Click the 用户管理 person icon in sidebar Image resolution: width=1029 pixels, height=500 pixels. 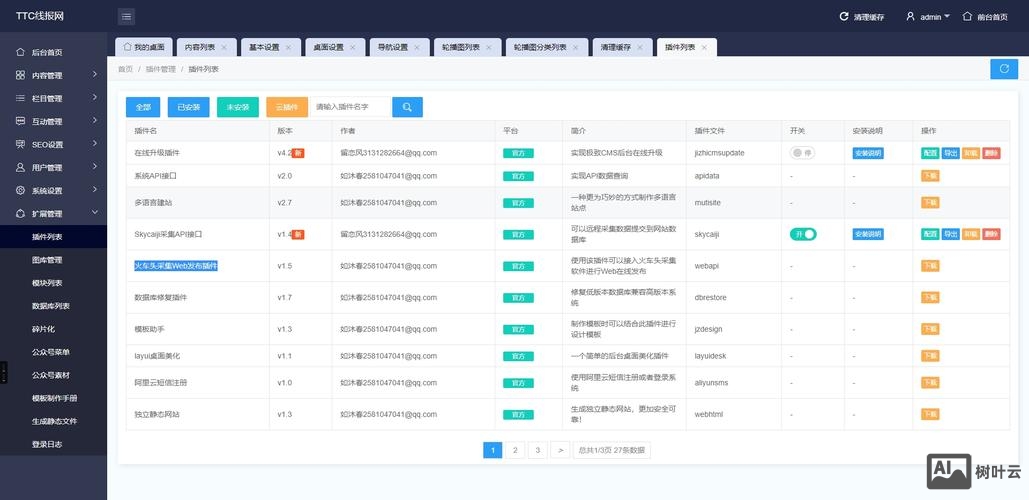(20, 167)
